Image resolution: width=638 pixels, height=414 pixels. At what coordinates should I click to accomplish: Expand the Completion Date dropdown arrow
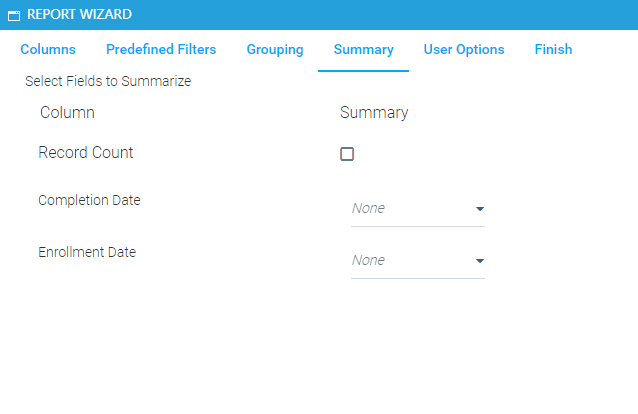[x=479, y=209]
